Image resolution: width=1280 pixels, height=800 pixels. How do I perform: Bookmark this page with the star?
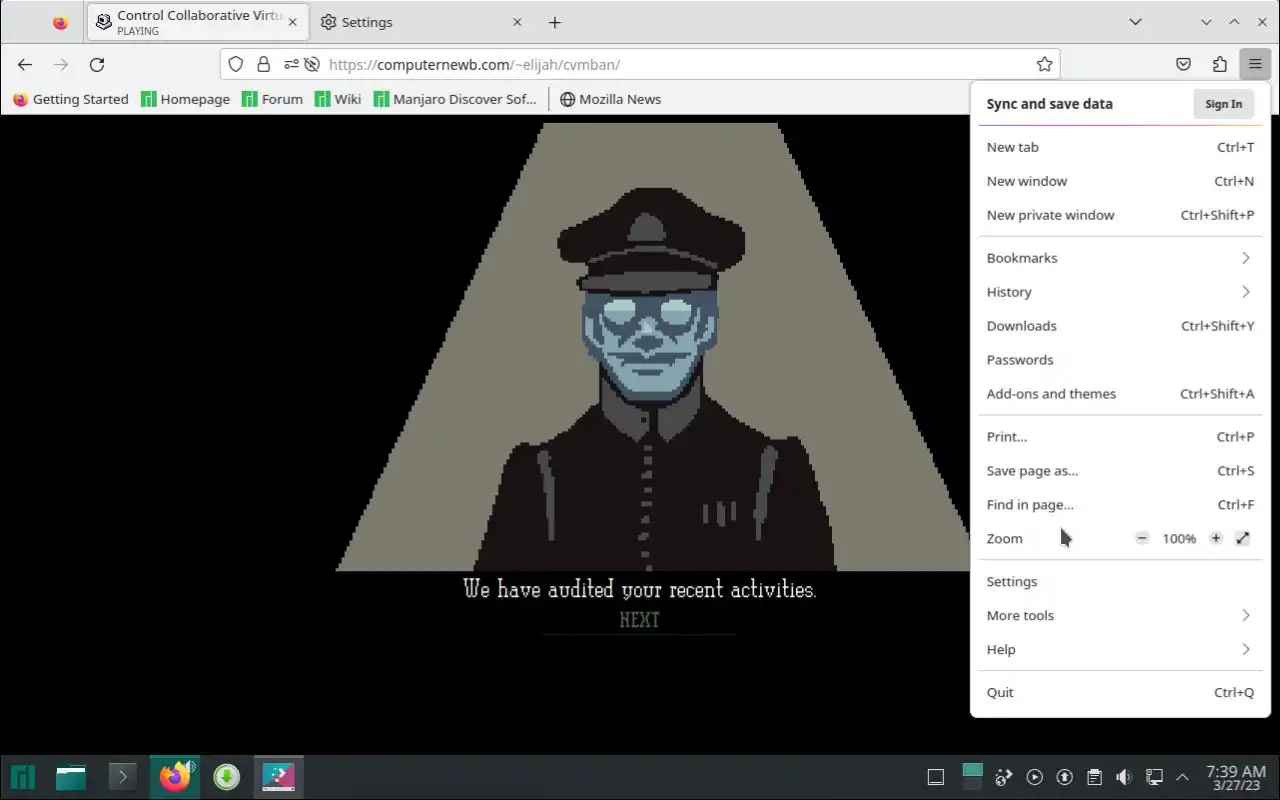tap(1044, 64)
